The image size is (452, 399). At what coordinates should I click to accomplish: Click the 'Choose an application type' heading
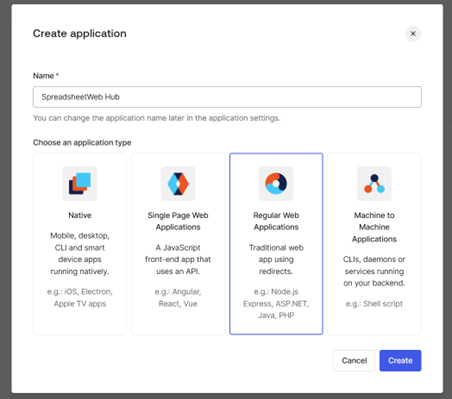click(x=82, y=143)
